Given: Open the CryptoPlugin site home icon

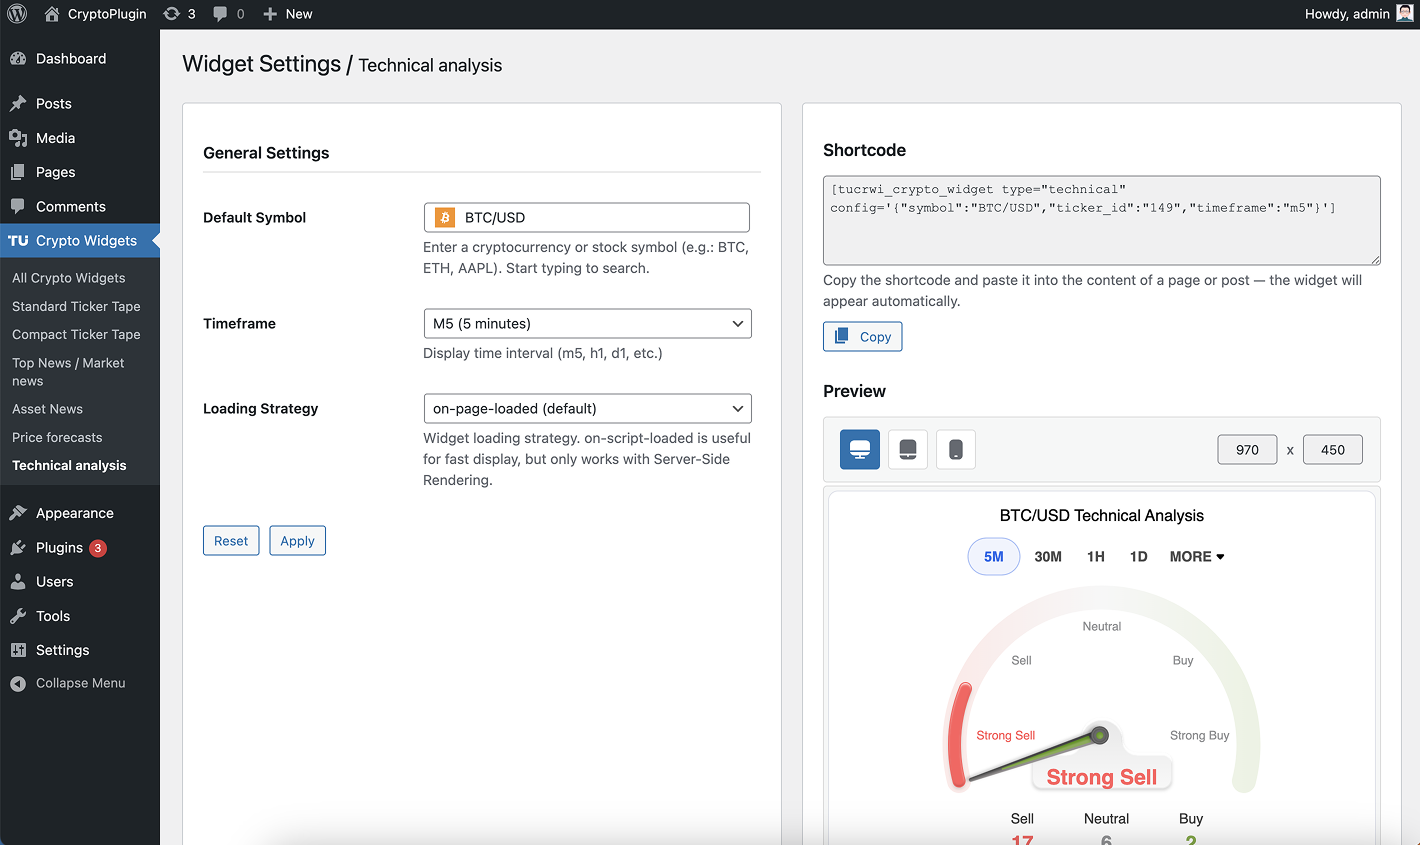Looking at the screenshot, I should tap(52, 14).
